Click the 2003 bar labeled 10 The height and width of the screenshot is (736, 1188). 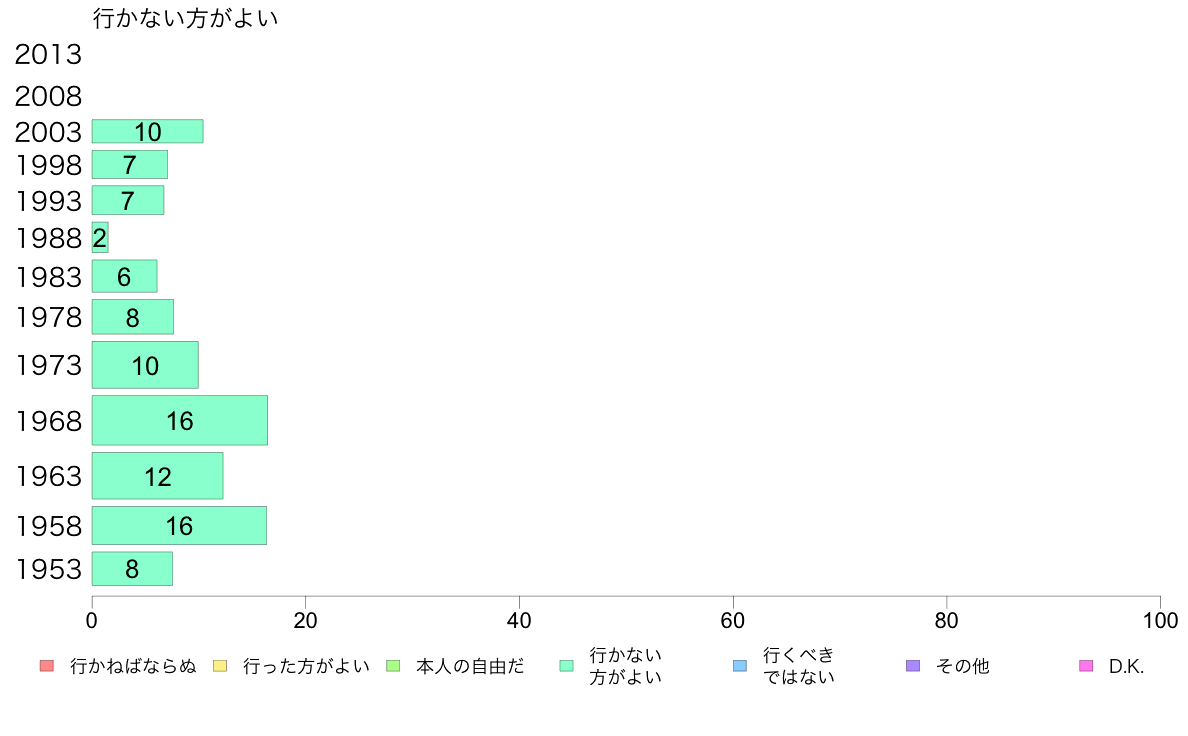point(148,131)
